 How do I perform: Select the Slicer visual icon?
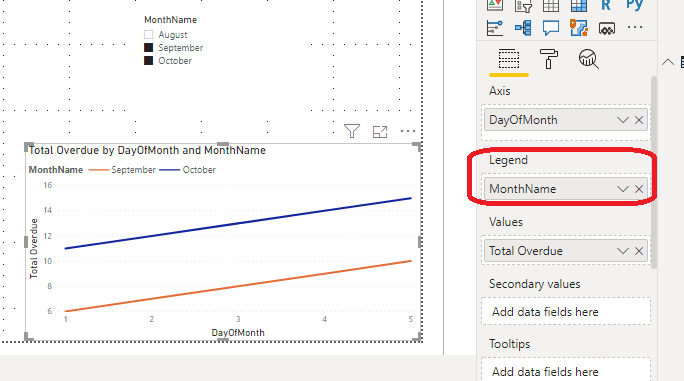523,5
